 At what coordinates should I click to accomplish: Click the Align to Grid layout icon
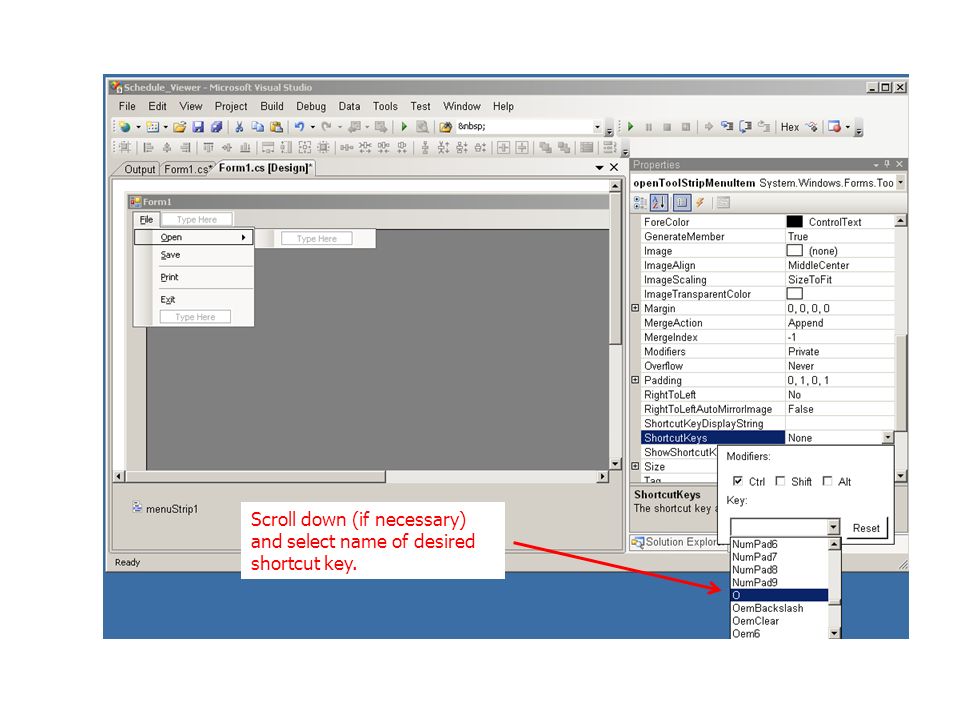124,148
